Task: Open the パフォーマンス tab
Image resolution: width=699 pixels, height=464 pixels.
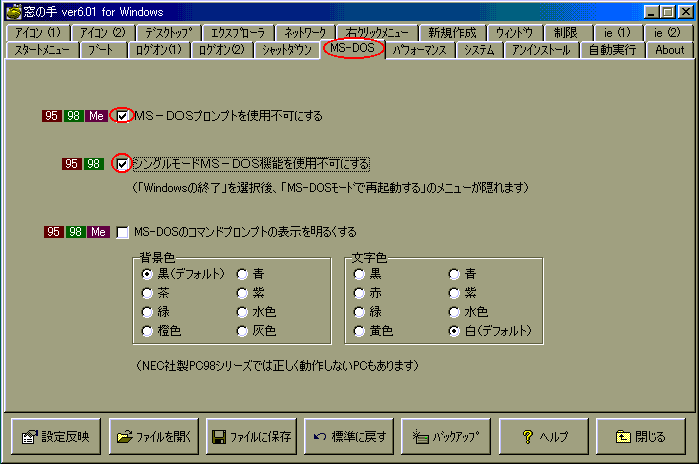Action: coord(420,50)
